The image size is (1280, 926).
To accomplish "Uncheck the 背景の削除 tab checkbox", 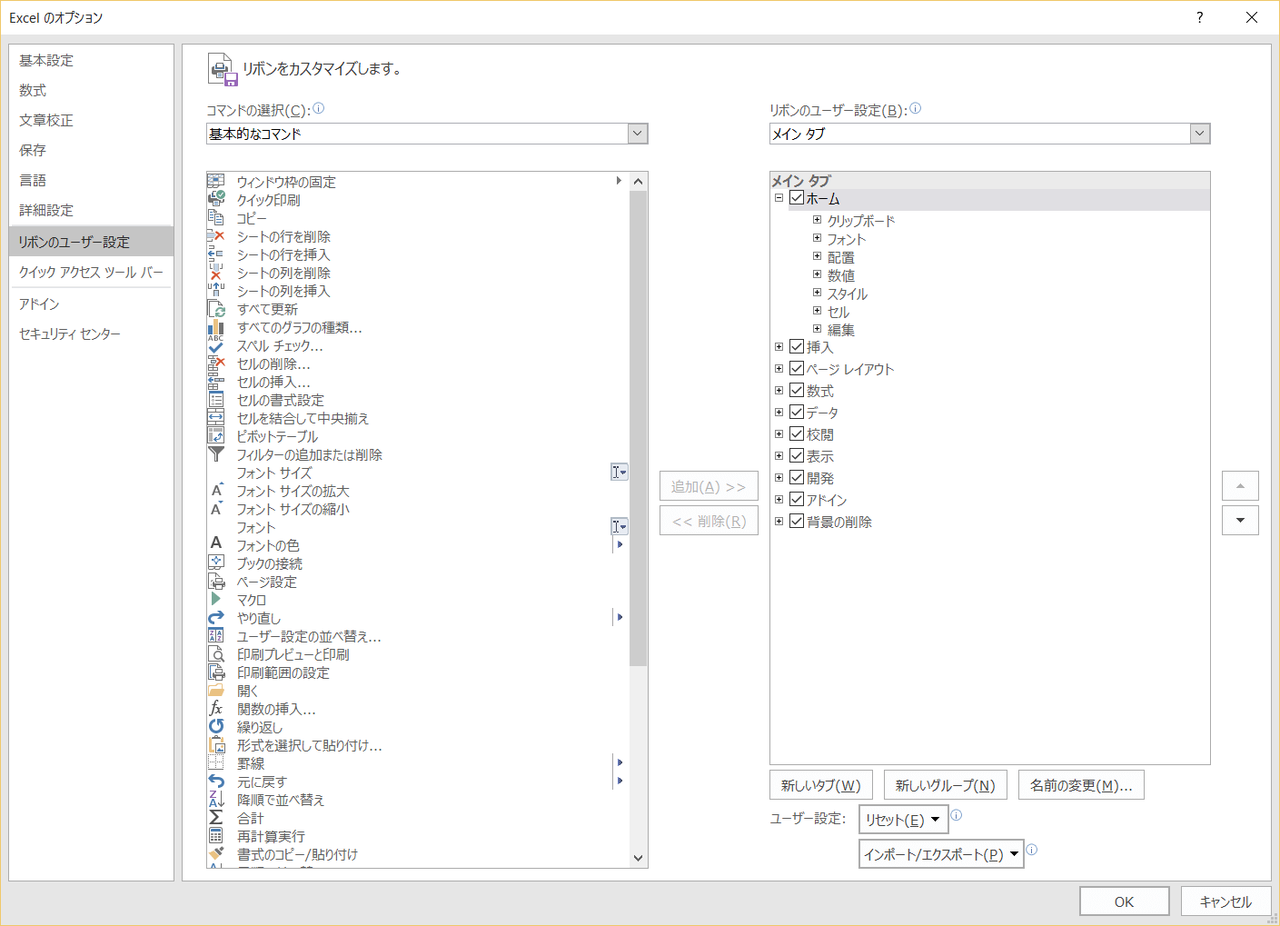I will (x=796, y=521).
